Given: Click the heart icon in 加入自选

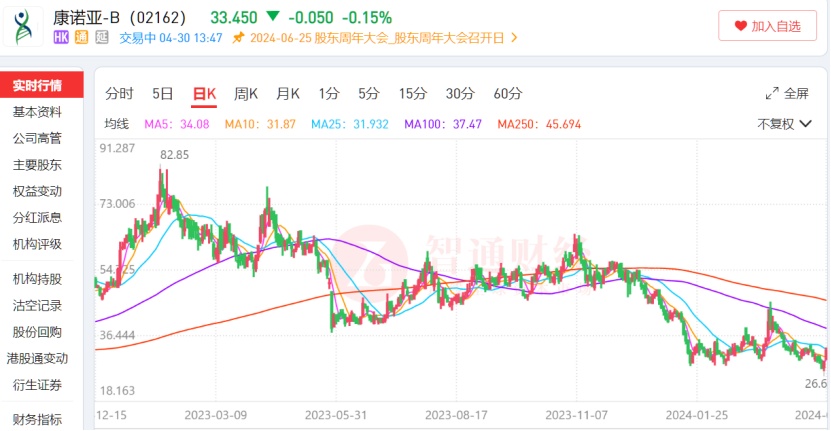Looking at the screenshot, I should tap(740, 26).
